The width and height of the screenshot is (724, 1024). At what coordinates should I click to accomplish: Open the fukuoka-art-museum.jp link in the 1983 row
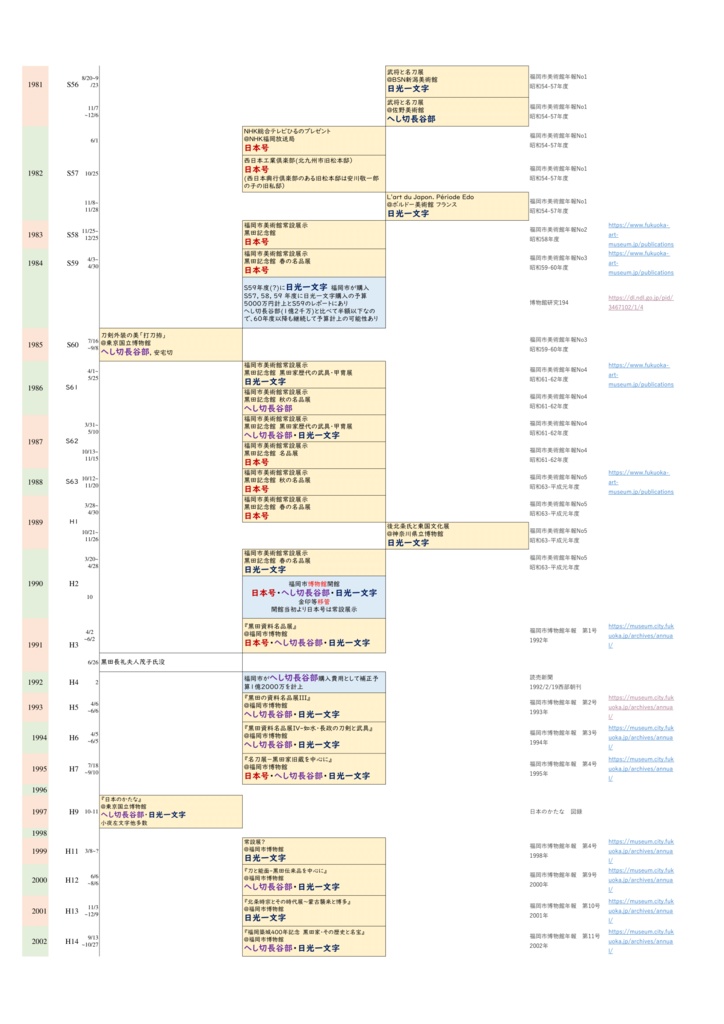click(640, 234)
